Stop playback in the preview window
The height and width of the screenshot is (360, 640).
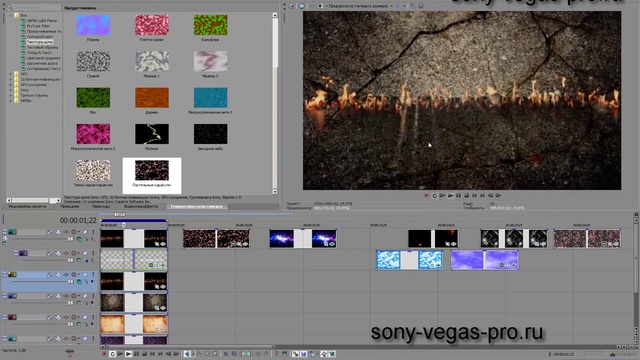[x=466, y=196]
